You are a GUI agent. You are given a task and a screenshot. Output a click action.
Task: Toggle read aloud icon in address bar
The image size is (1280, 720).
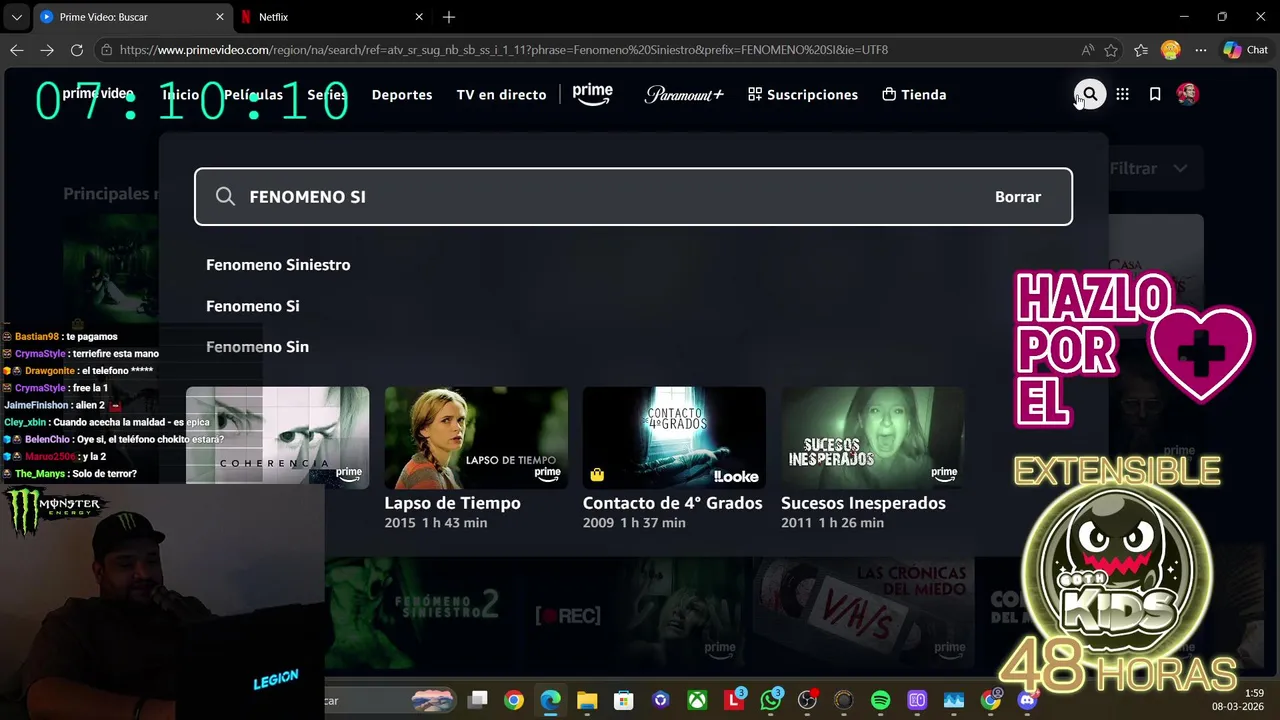tap(1087, 50)
